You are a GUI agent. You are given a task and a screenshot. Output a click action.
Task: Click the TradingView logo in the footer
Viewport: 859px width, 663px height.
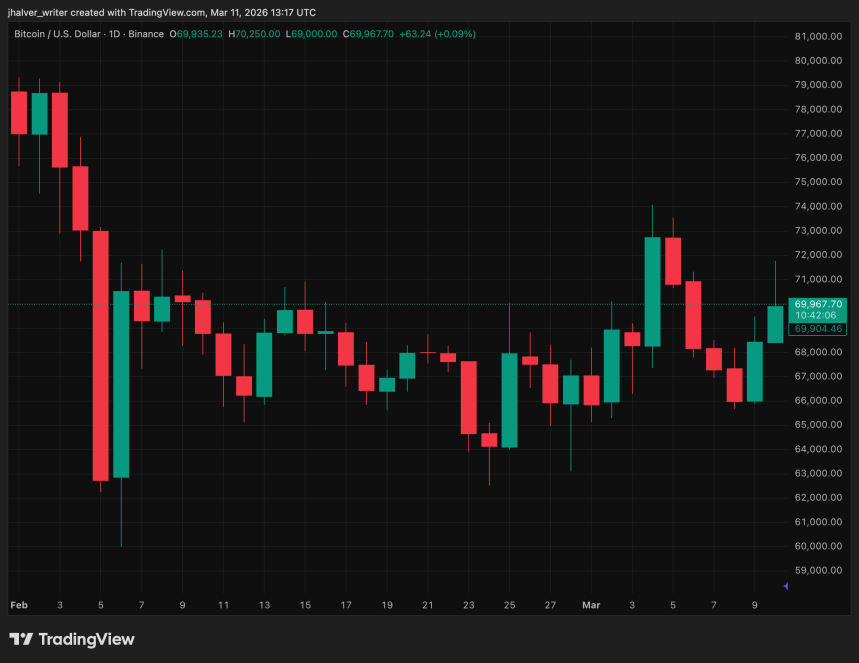coord(70,639)
